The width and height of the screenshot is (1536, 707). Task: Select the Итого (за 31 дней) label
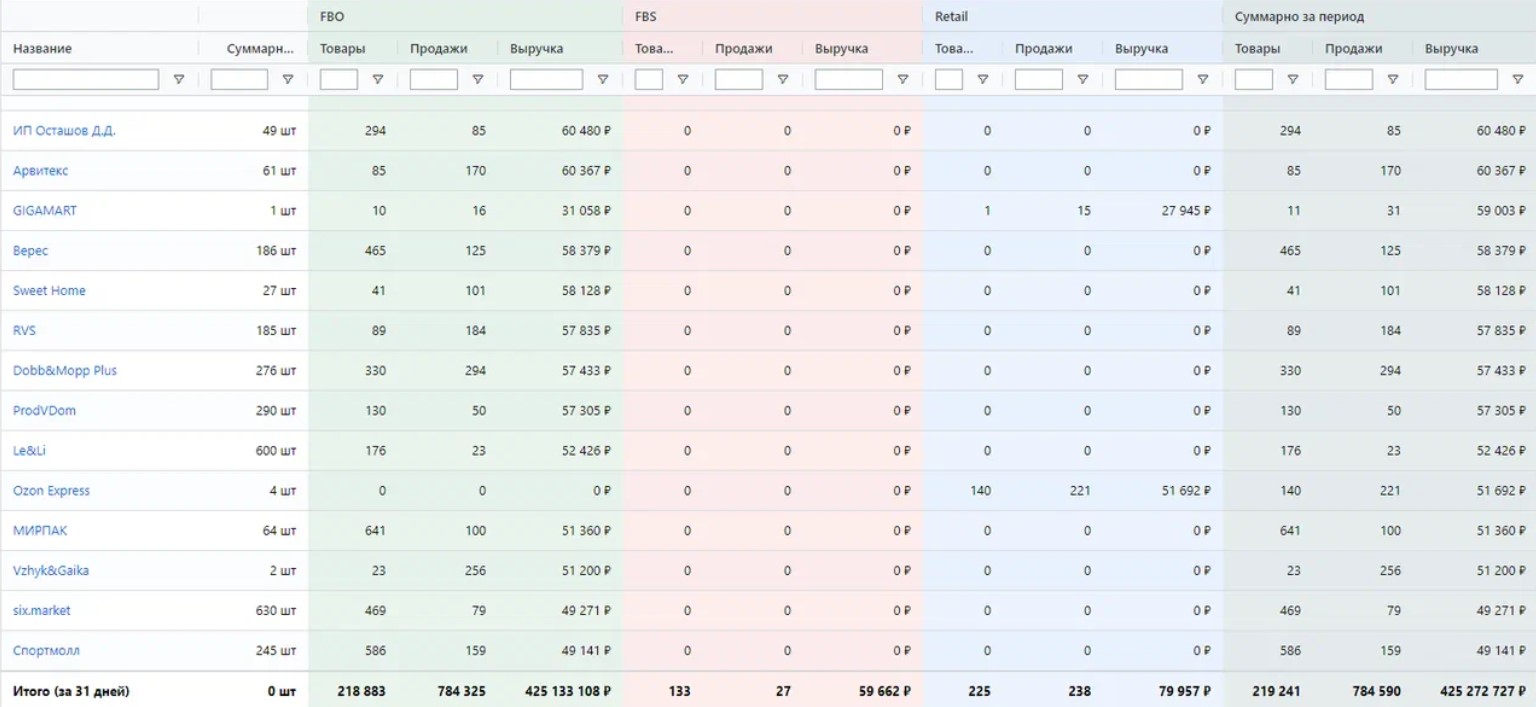point(71,691)
